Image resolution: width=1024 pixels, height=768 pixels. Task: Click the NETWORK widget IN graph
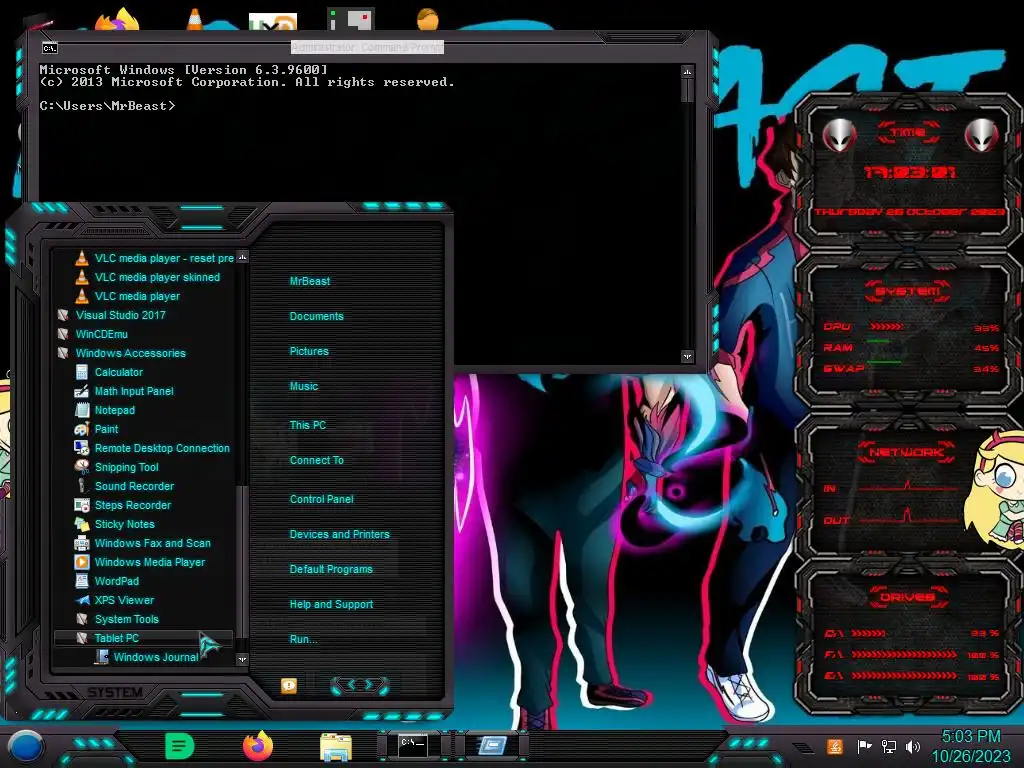(906, 487)
